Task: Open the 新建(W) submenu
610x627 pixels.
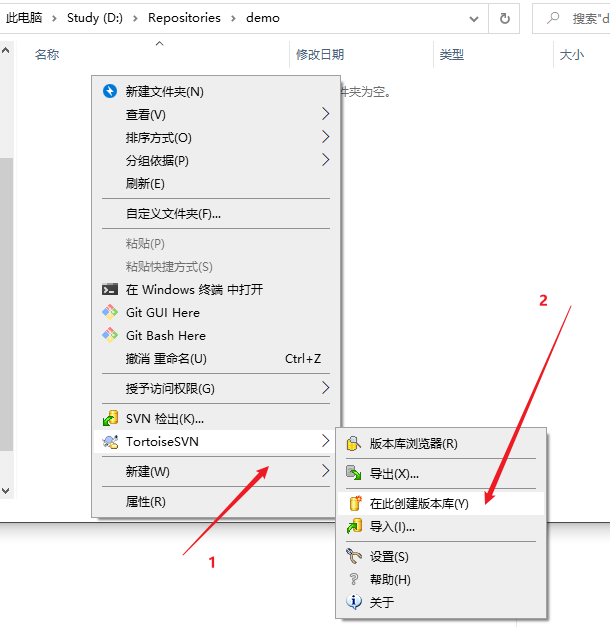Action: click(x=216, y=471)
